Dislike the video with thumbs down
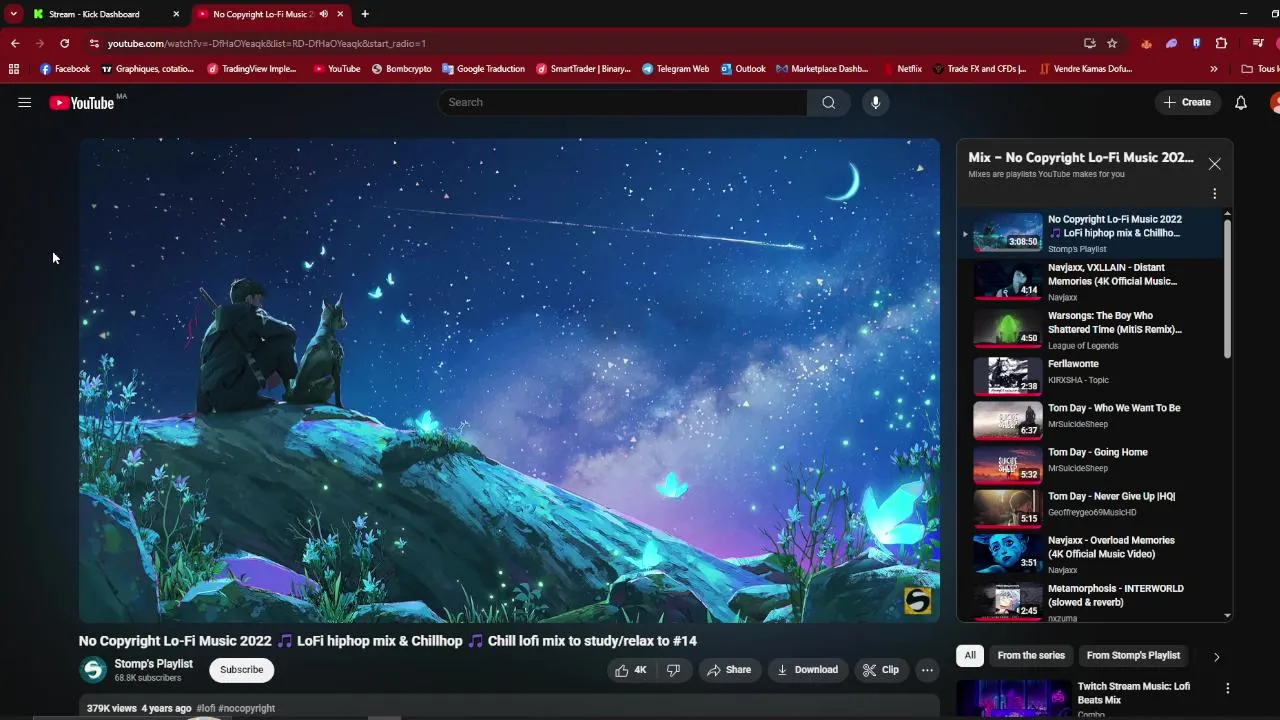This screenshot has height=720, width=1280. [674, 670]
